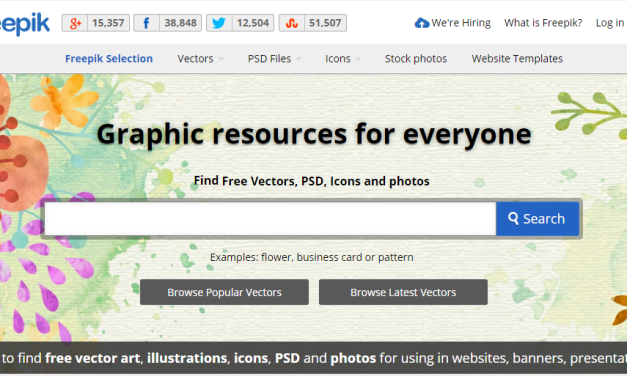Image resolution: width=627 pixels, height=376 pixels.
Task: Click the Graphic resources for everyone heading
Action: click(314, 134)
